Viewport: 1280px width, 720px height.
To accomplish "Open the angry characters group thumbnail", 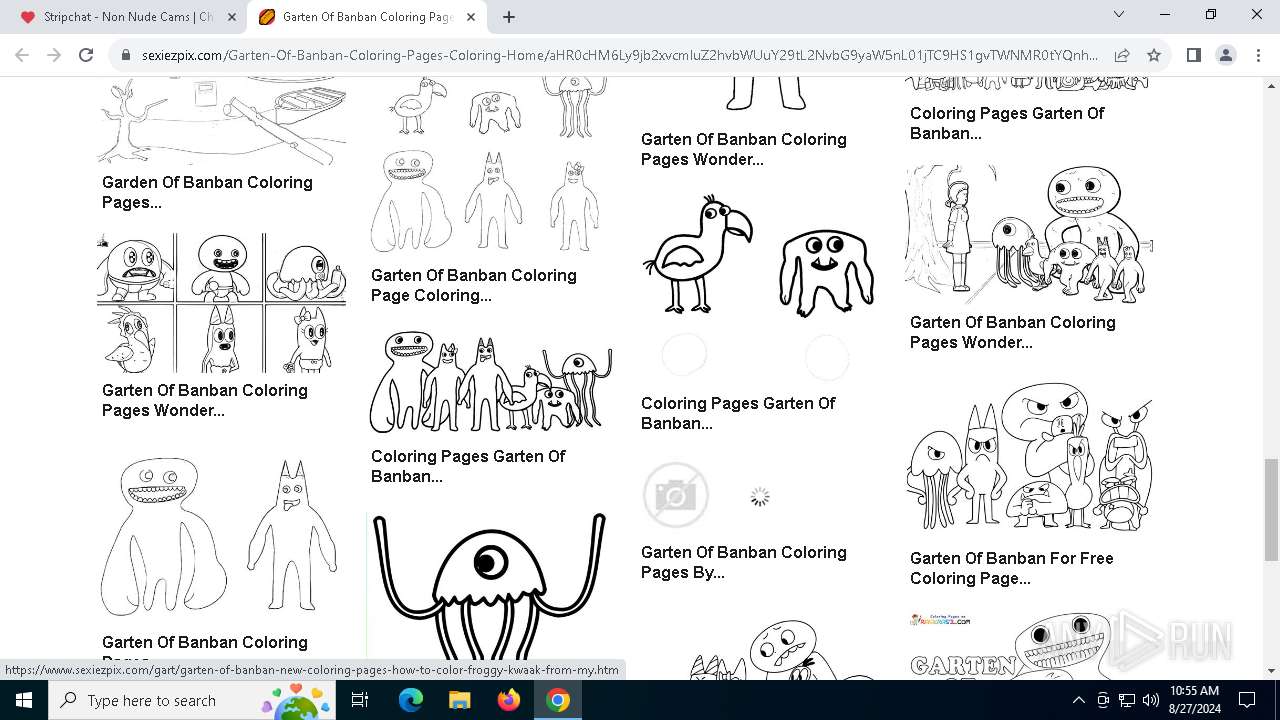I will click(x=1029, y=457).
